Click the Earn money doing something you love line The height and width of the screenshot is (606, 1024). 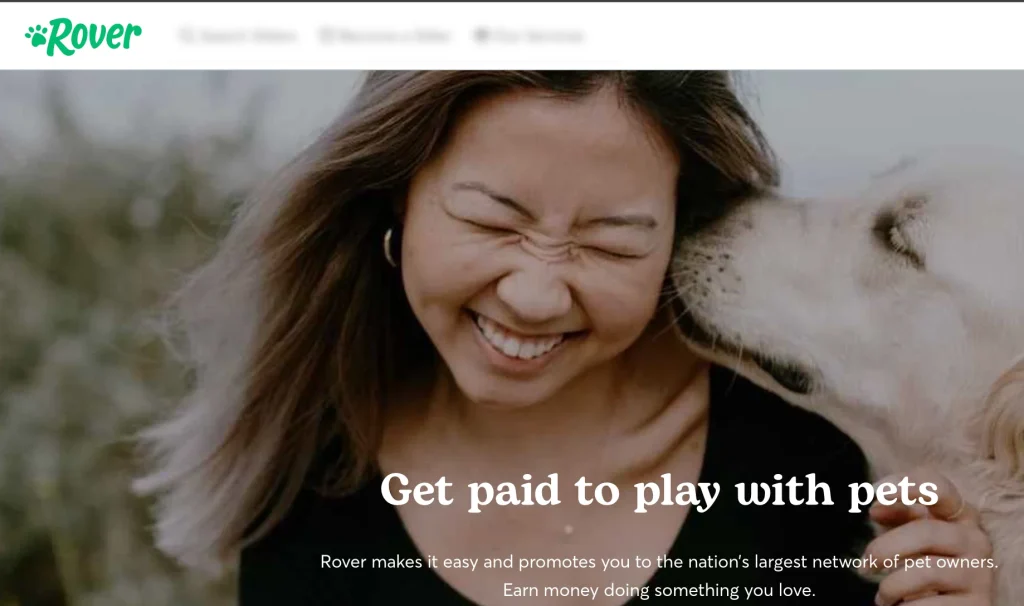click(659, 590)
